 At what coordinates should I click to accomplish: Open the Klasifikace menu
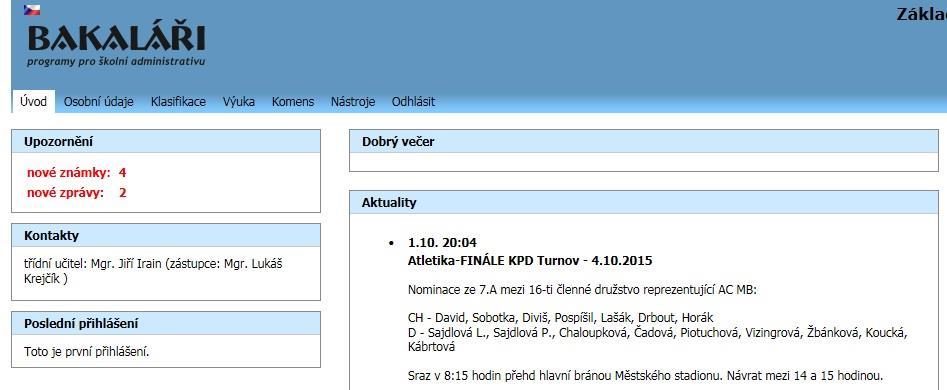click(x=178, y=101)
